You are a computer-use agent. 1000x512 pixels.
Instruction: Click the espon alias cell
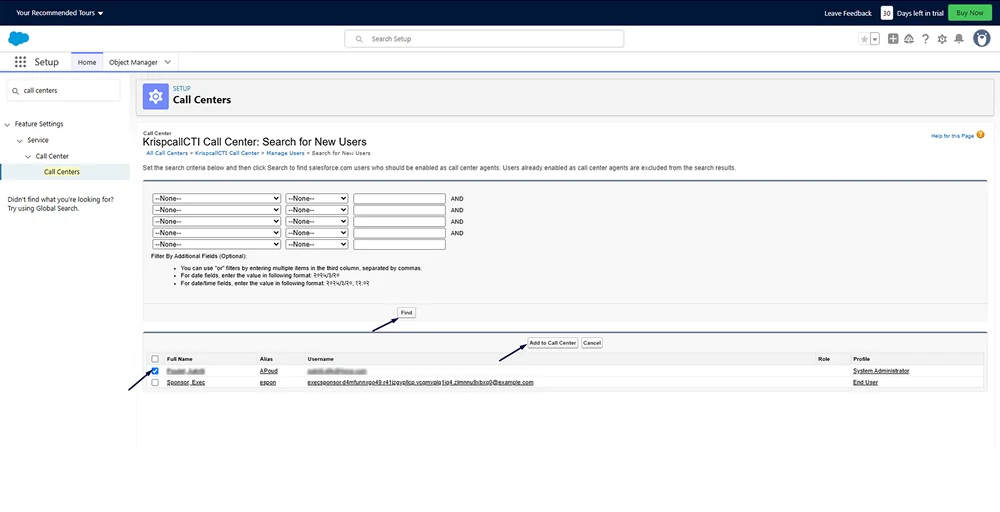click(x=268, y=383)
